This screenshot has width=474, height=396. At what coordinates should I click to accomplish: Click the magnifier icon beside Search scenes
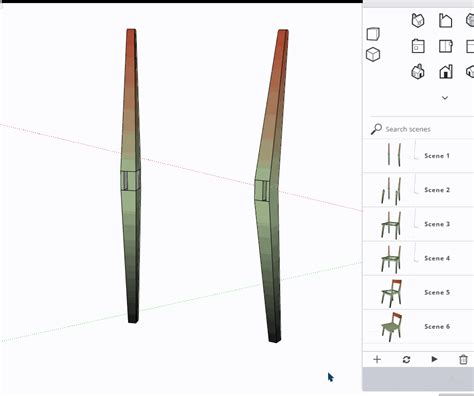[376, 129]
